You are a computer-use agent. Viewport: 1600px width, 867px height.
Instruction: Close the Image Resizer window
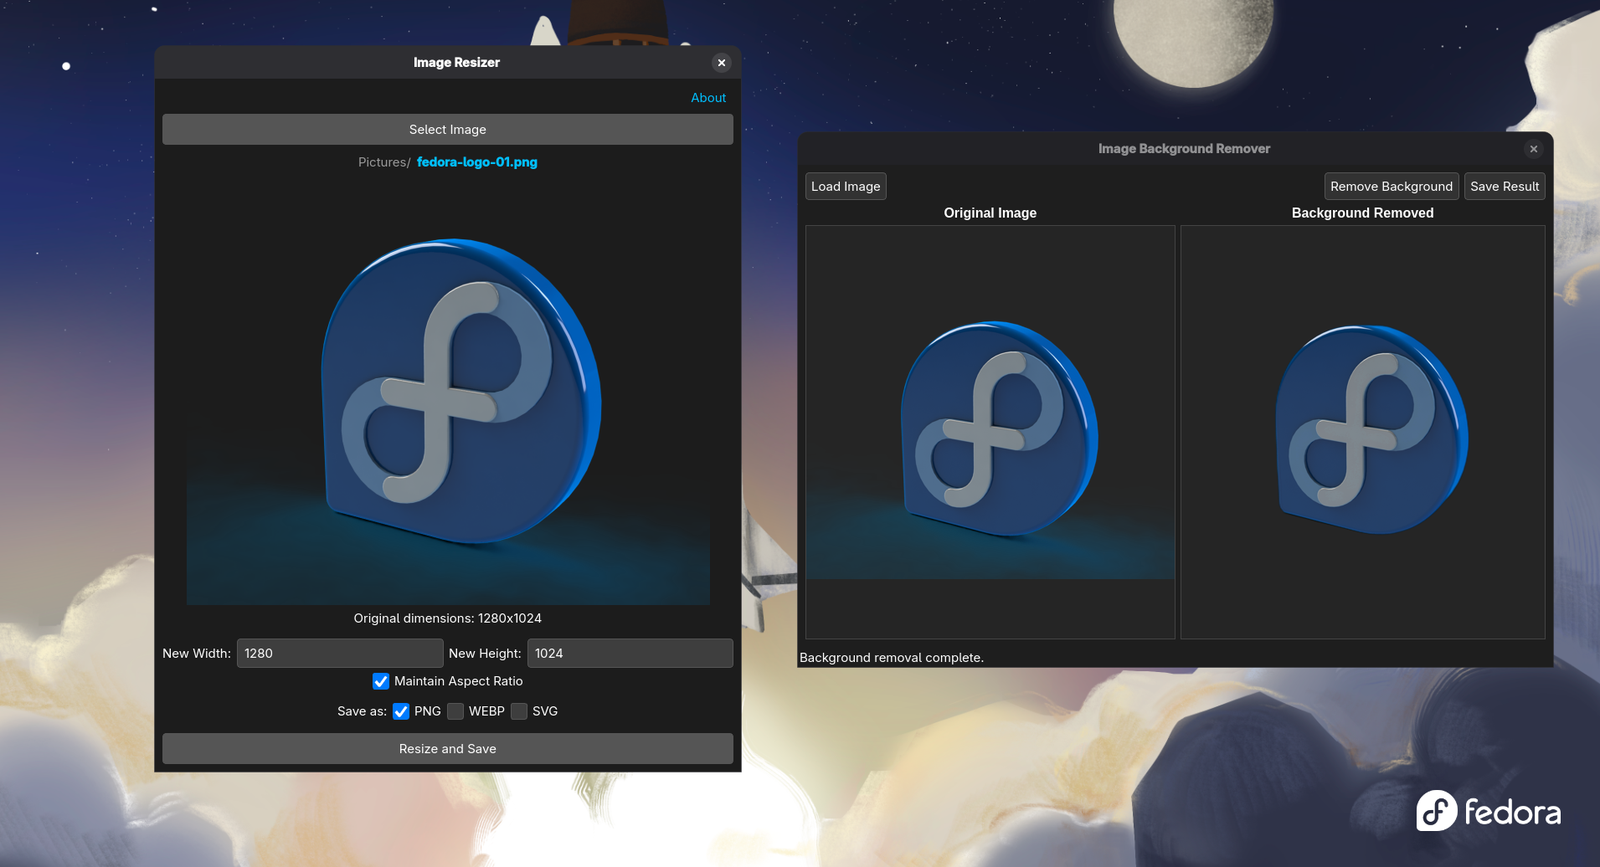tap(721, 62)
